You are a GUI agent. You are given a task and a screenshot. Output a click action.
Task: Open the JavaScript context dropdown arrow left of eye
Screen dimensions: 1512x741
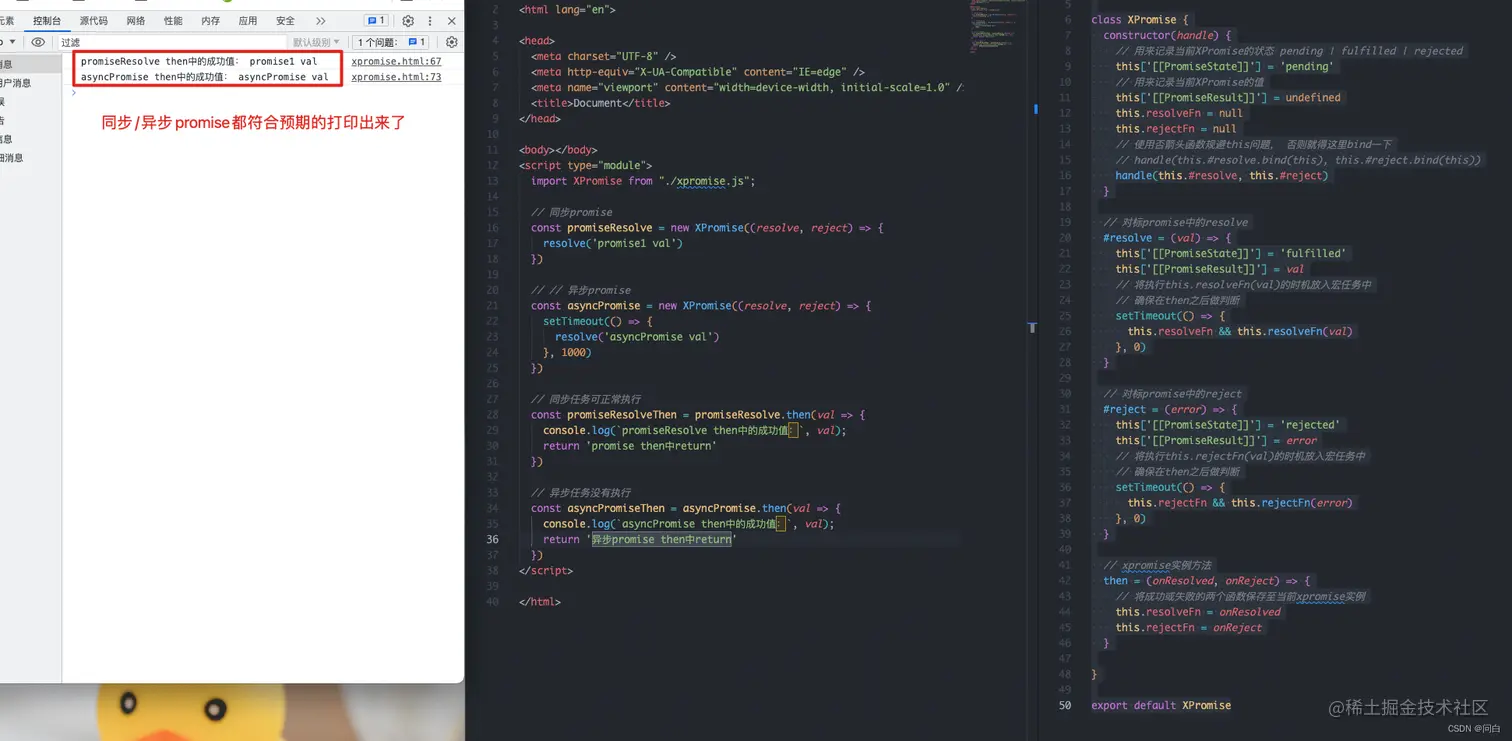point(12,42)
